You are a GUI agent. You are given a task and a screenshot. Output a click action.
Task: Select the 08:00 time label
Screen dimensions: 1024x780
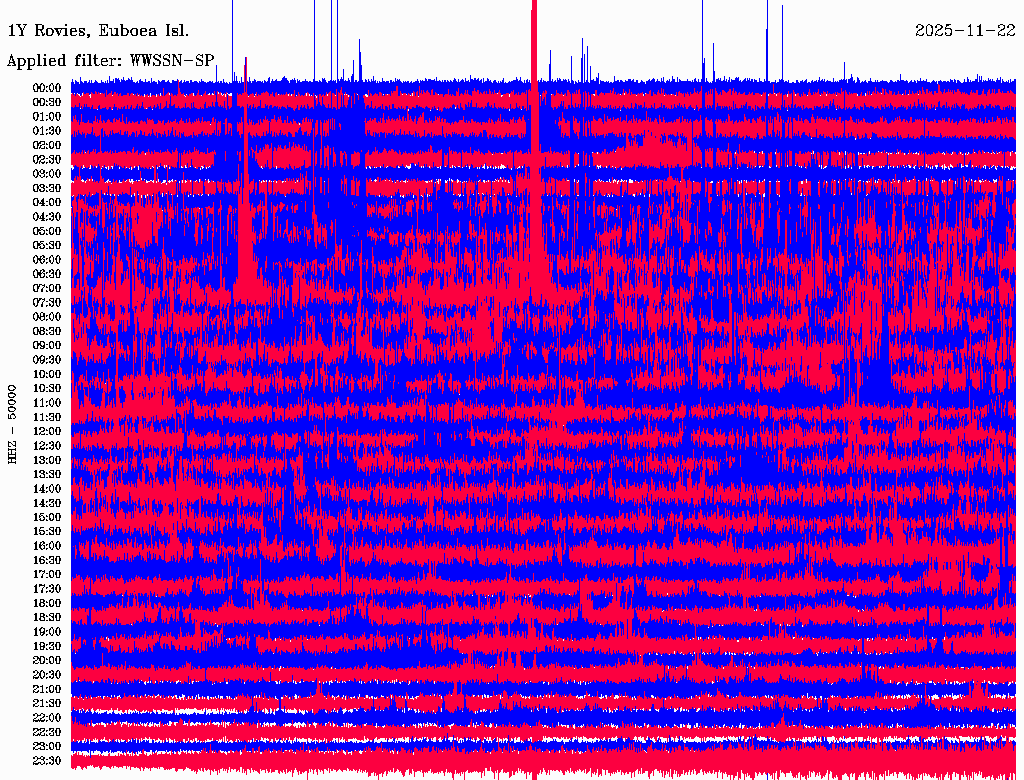[47, 317]
